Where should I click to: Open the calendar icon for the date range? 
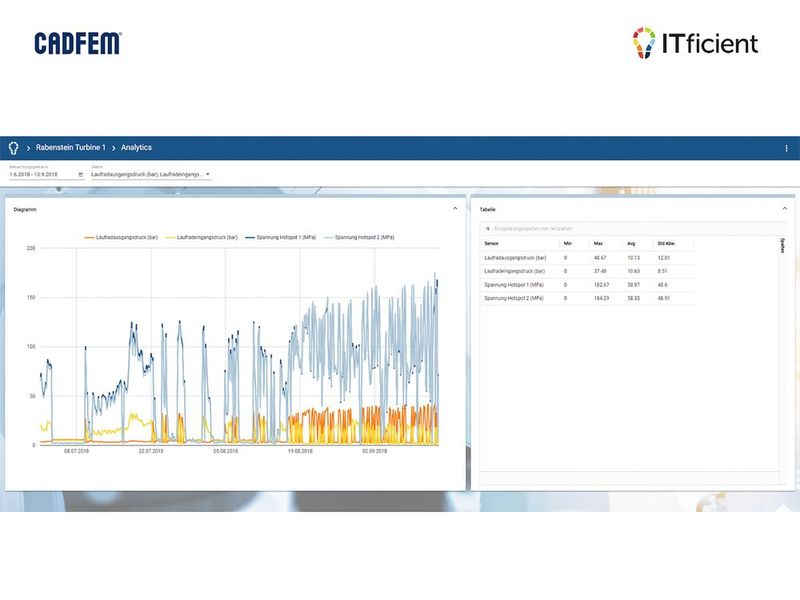(x=81, y=174)
